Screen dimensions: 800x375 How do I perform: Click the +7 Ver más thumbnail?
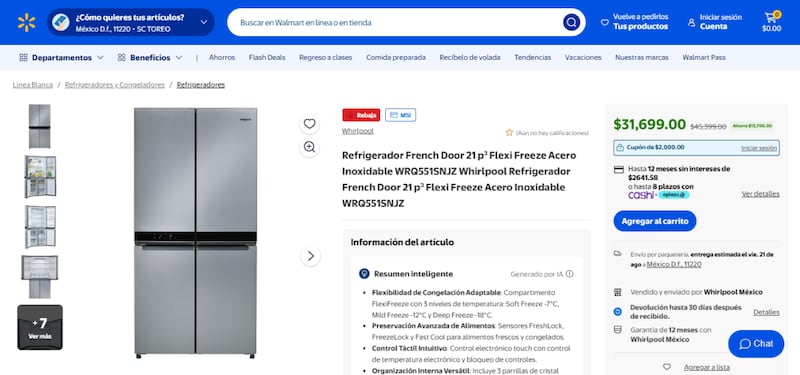click(40, 328)
